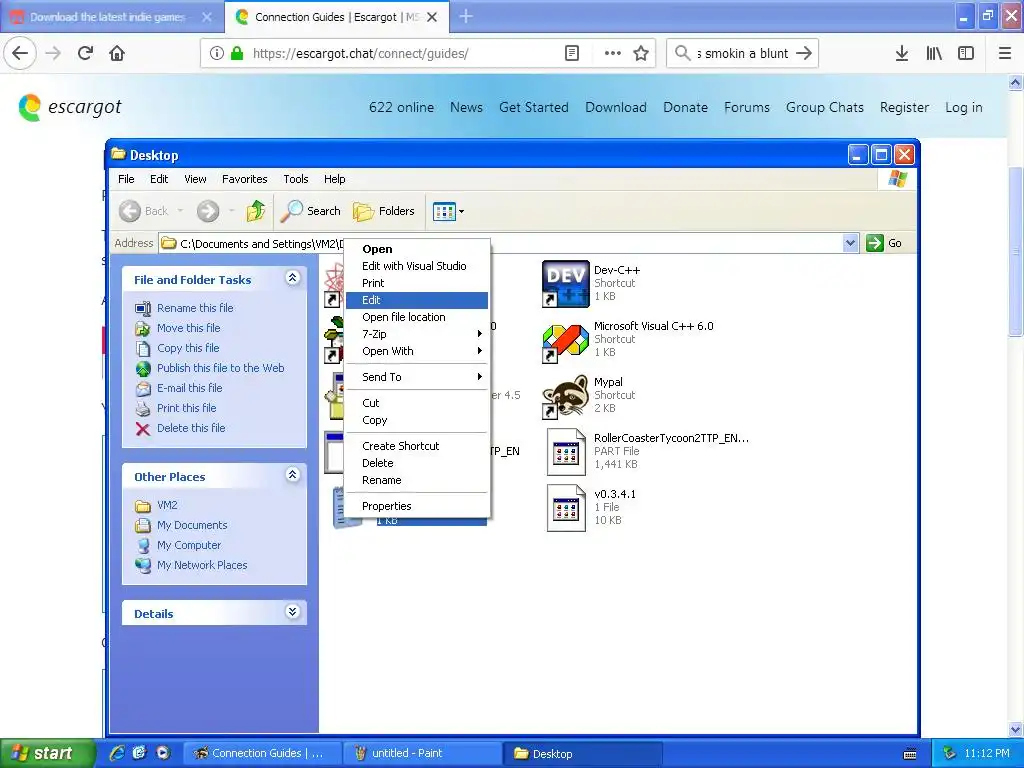Select the v0.3.4.1 file icon
1024x768 pixels.
(566, 508)
